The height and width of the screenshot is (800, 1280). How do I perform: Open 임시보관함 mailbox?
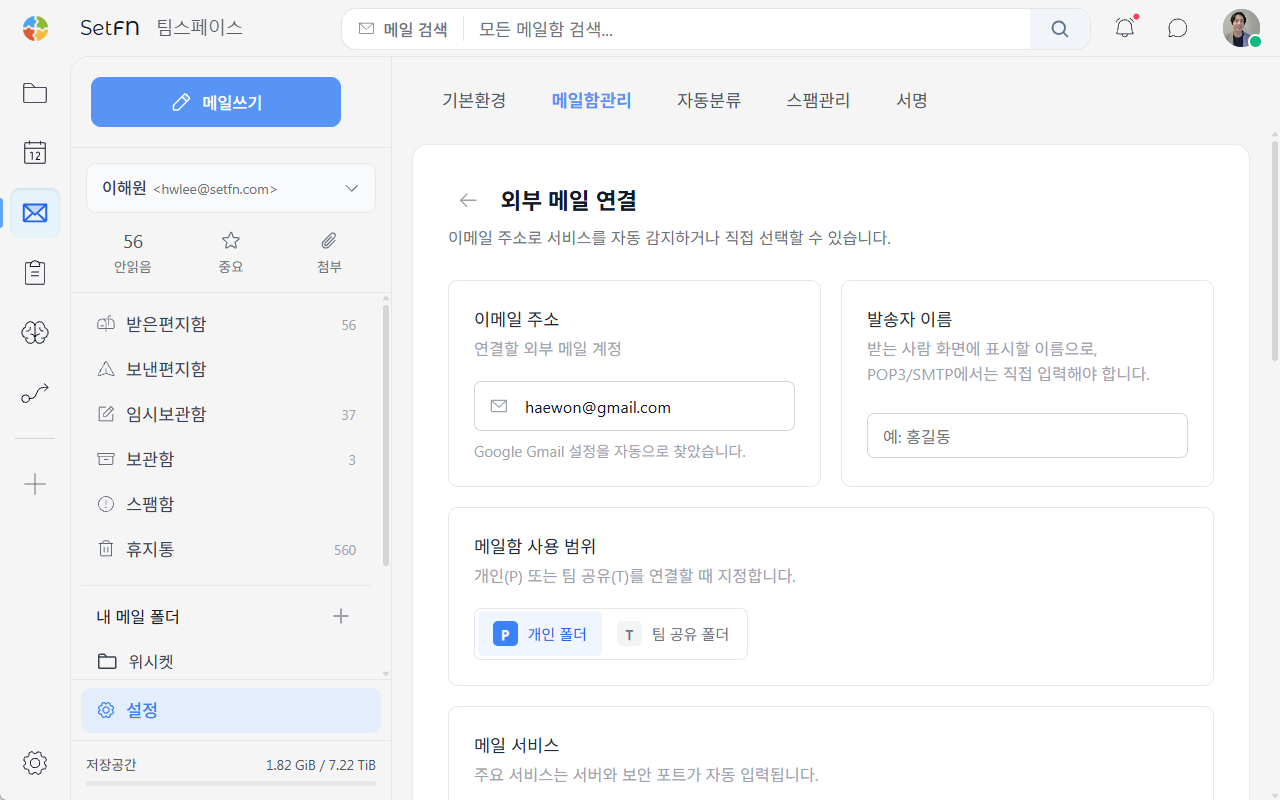226,414
